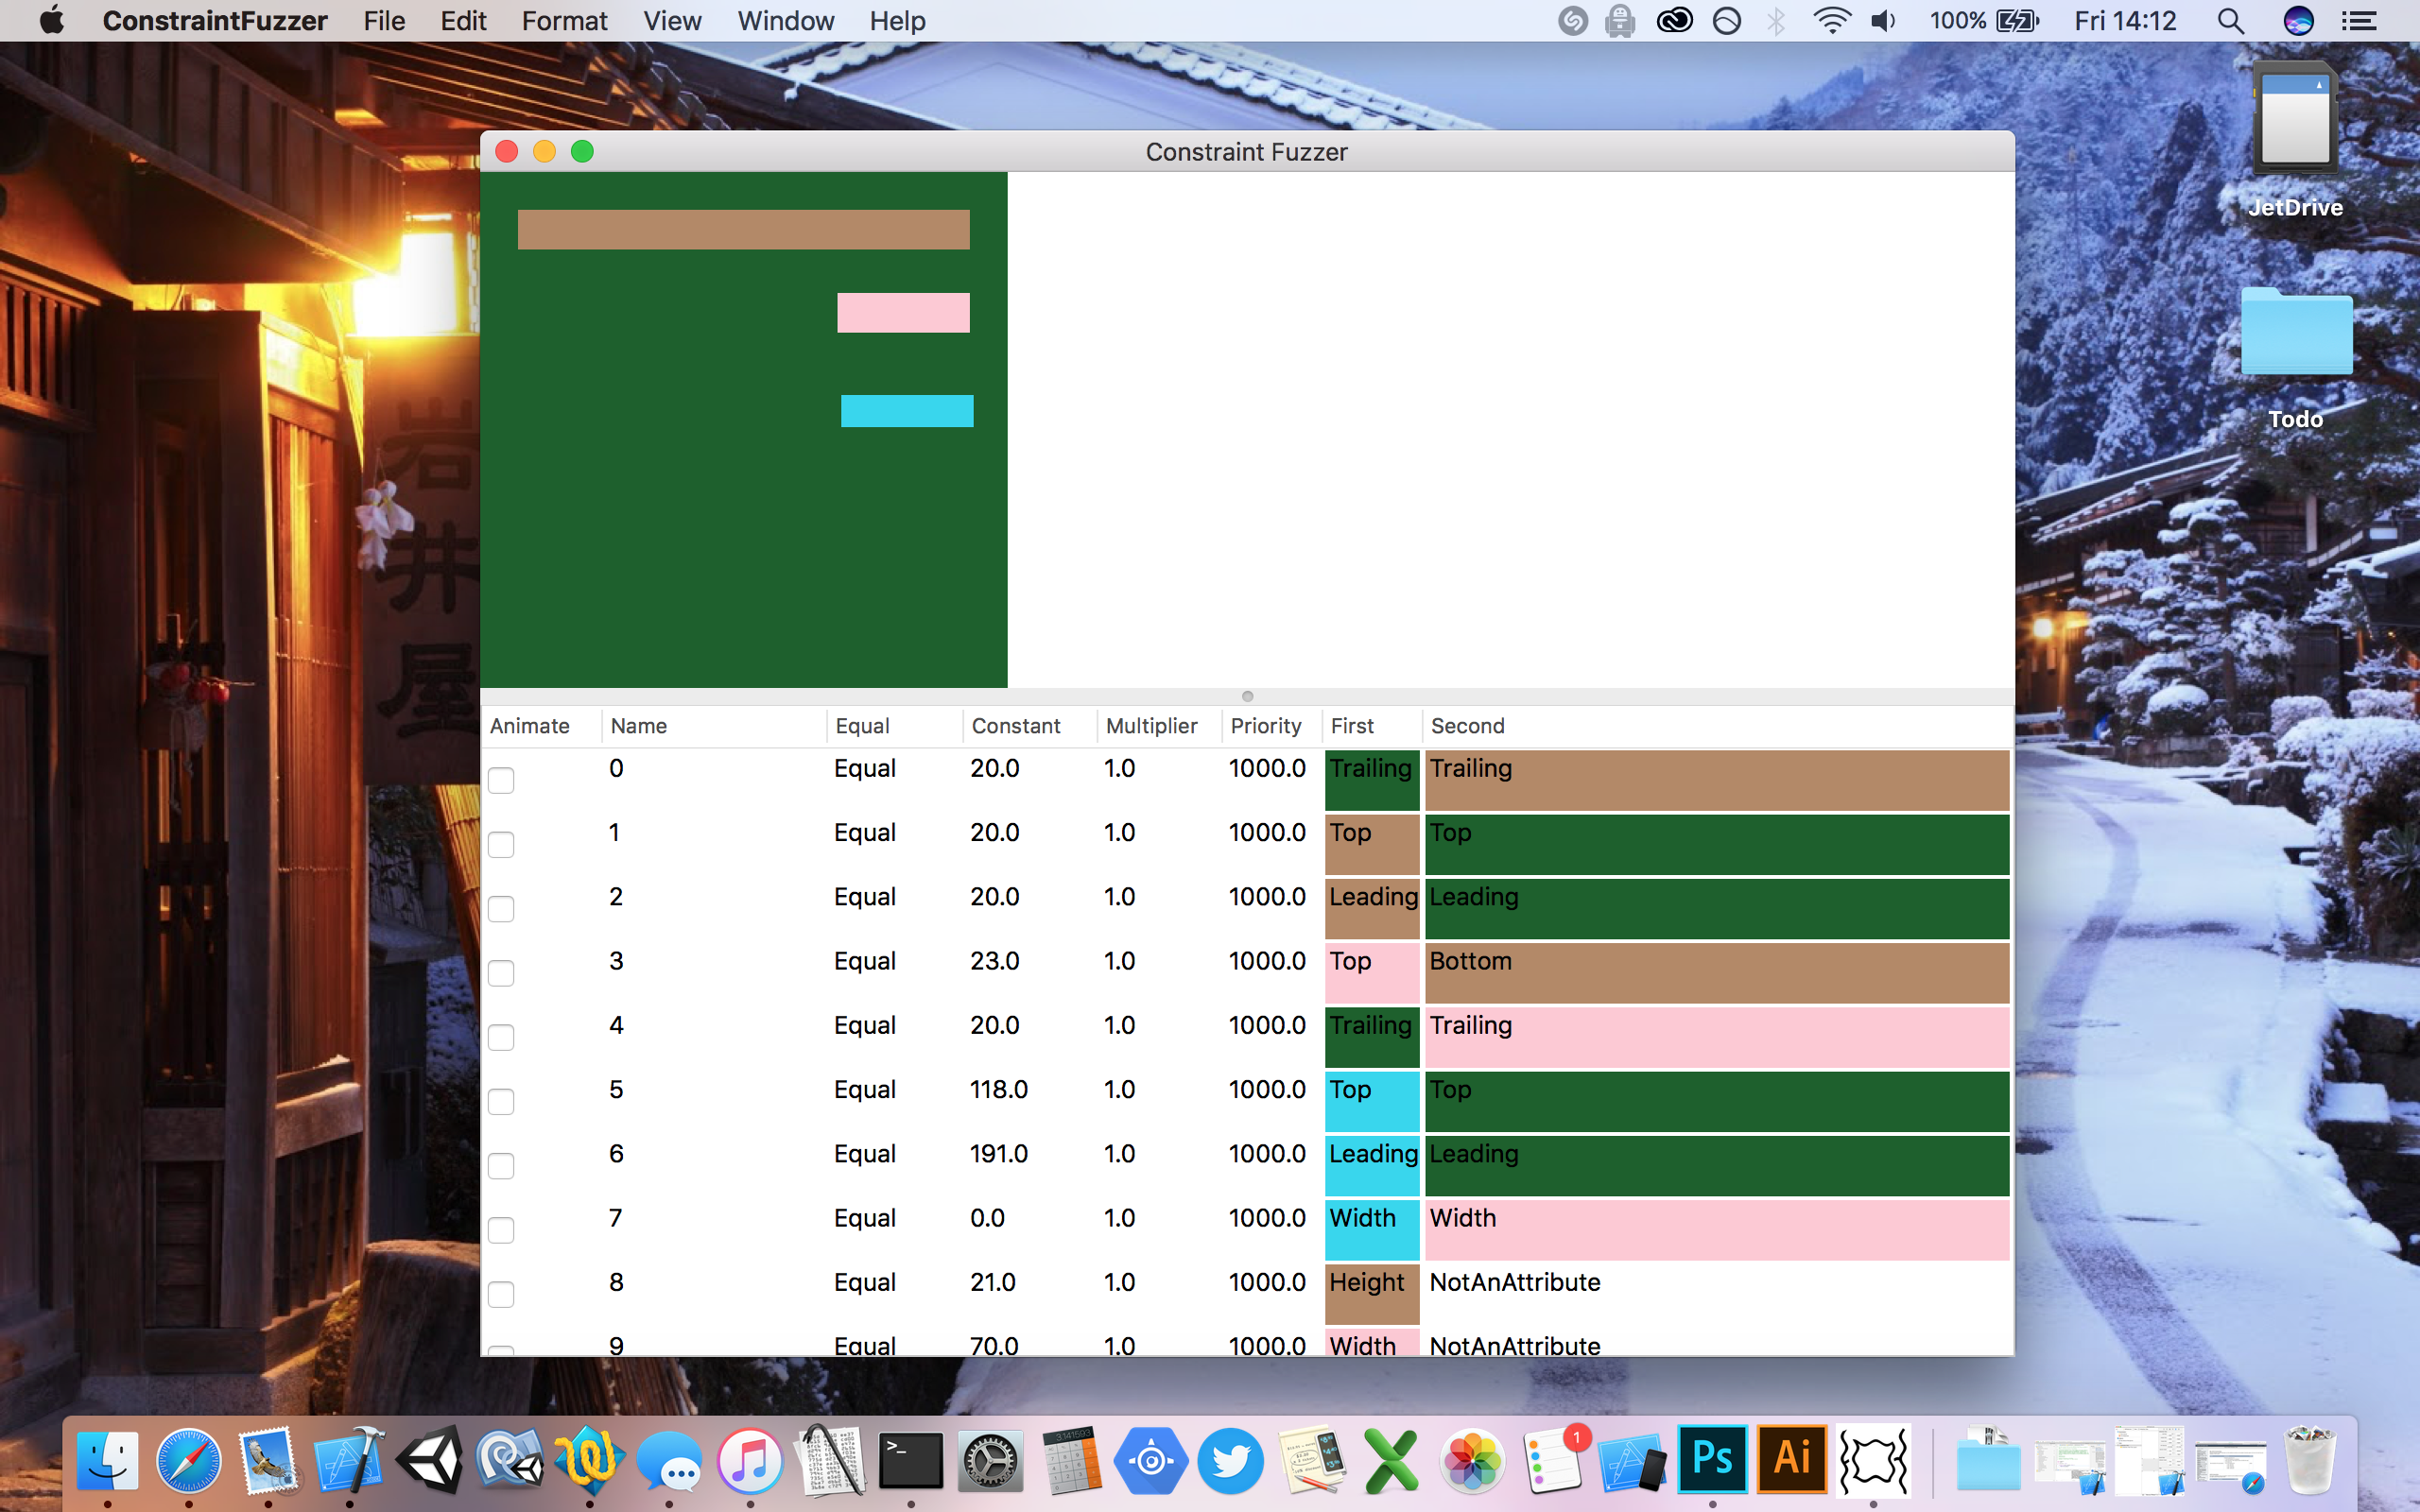Screen dimensions: 2420x1512
Task: Enable Animate checkbox for constraint 0
Action: tap(501, 780)
